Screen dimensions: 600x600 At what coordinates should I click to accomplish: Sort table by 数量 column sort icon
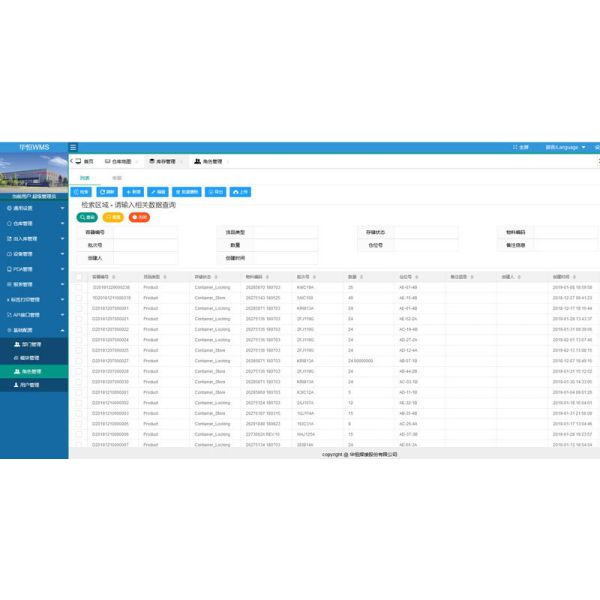[361, 277]
